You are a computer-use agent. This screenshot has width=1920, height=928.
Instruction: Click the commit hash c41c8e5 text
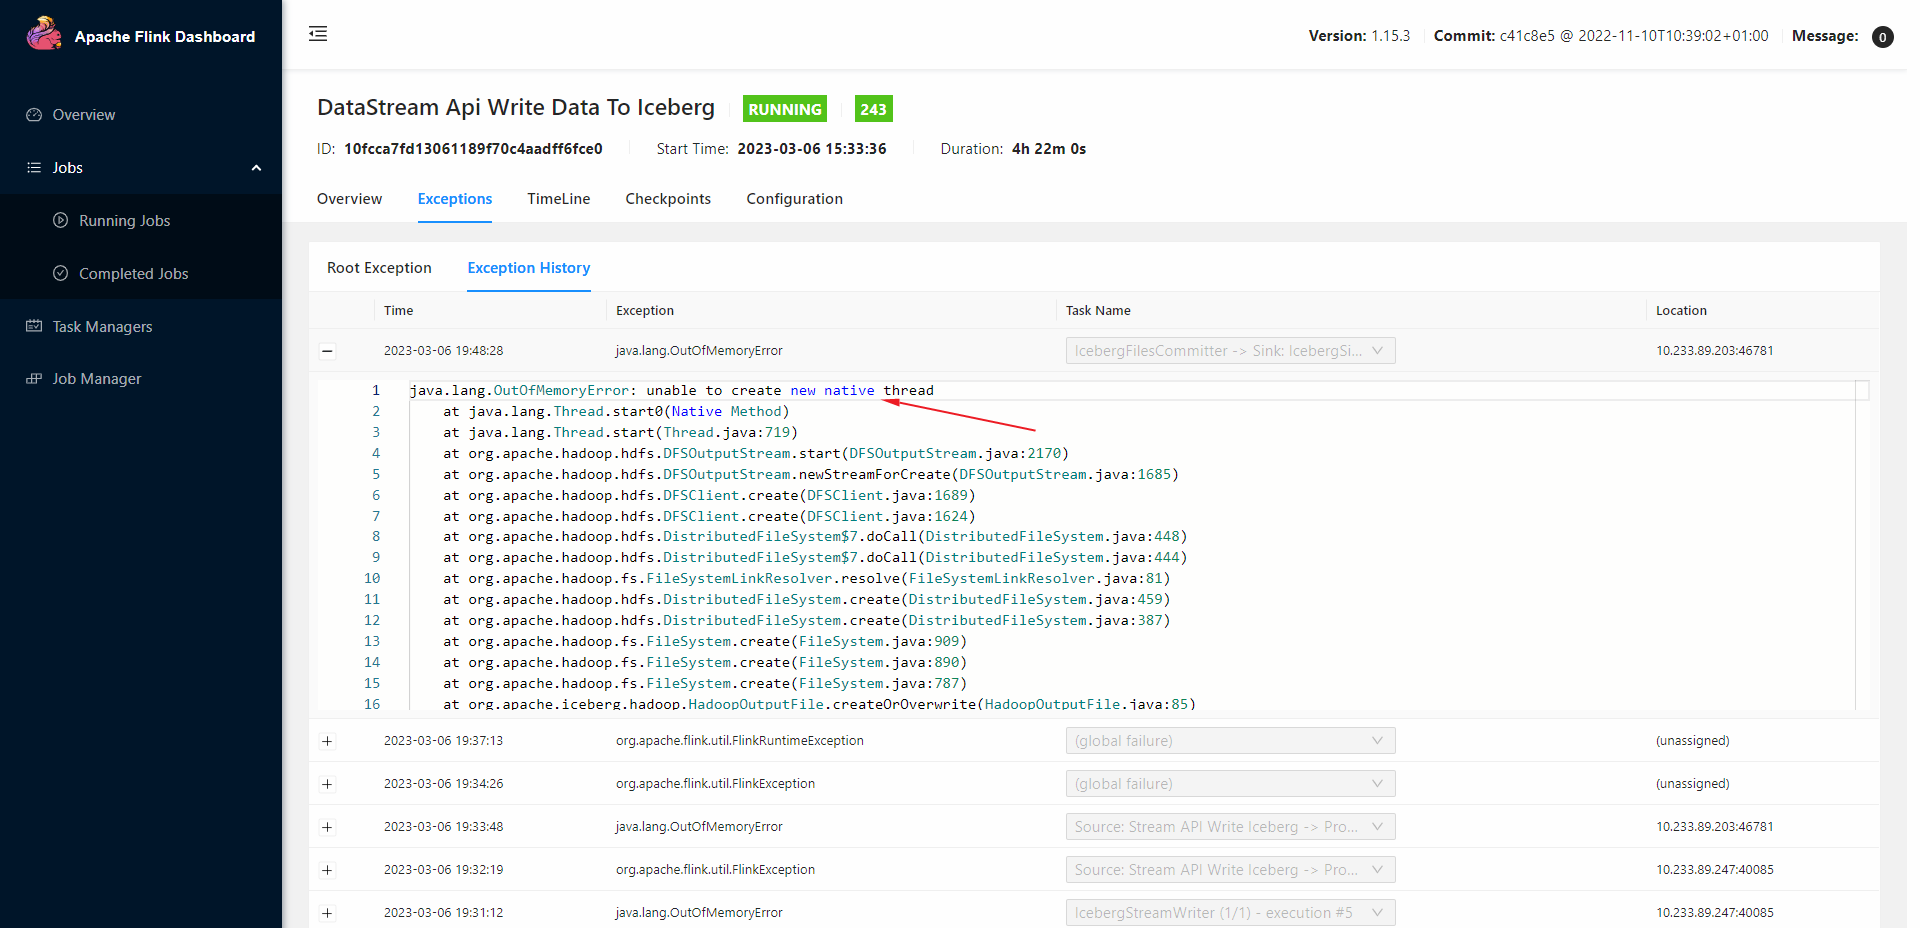pyautogui.click(x=1527, y=36)
